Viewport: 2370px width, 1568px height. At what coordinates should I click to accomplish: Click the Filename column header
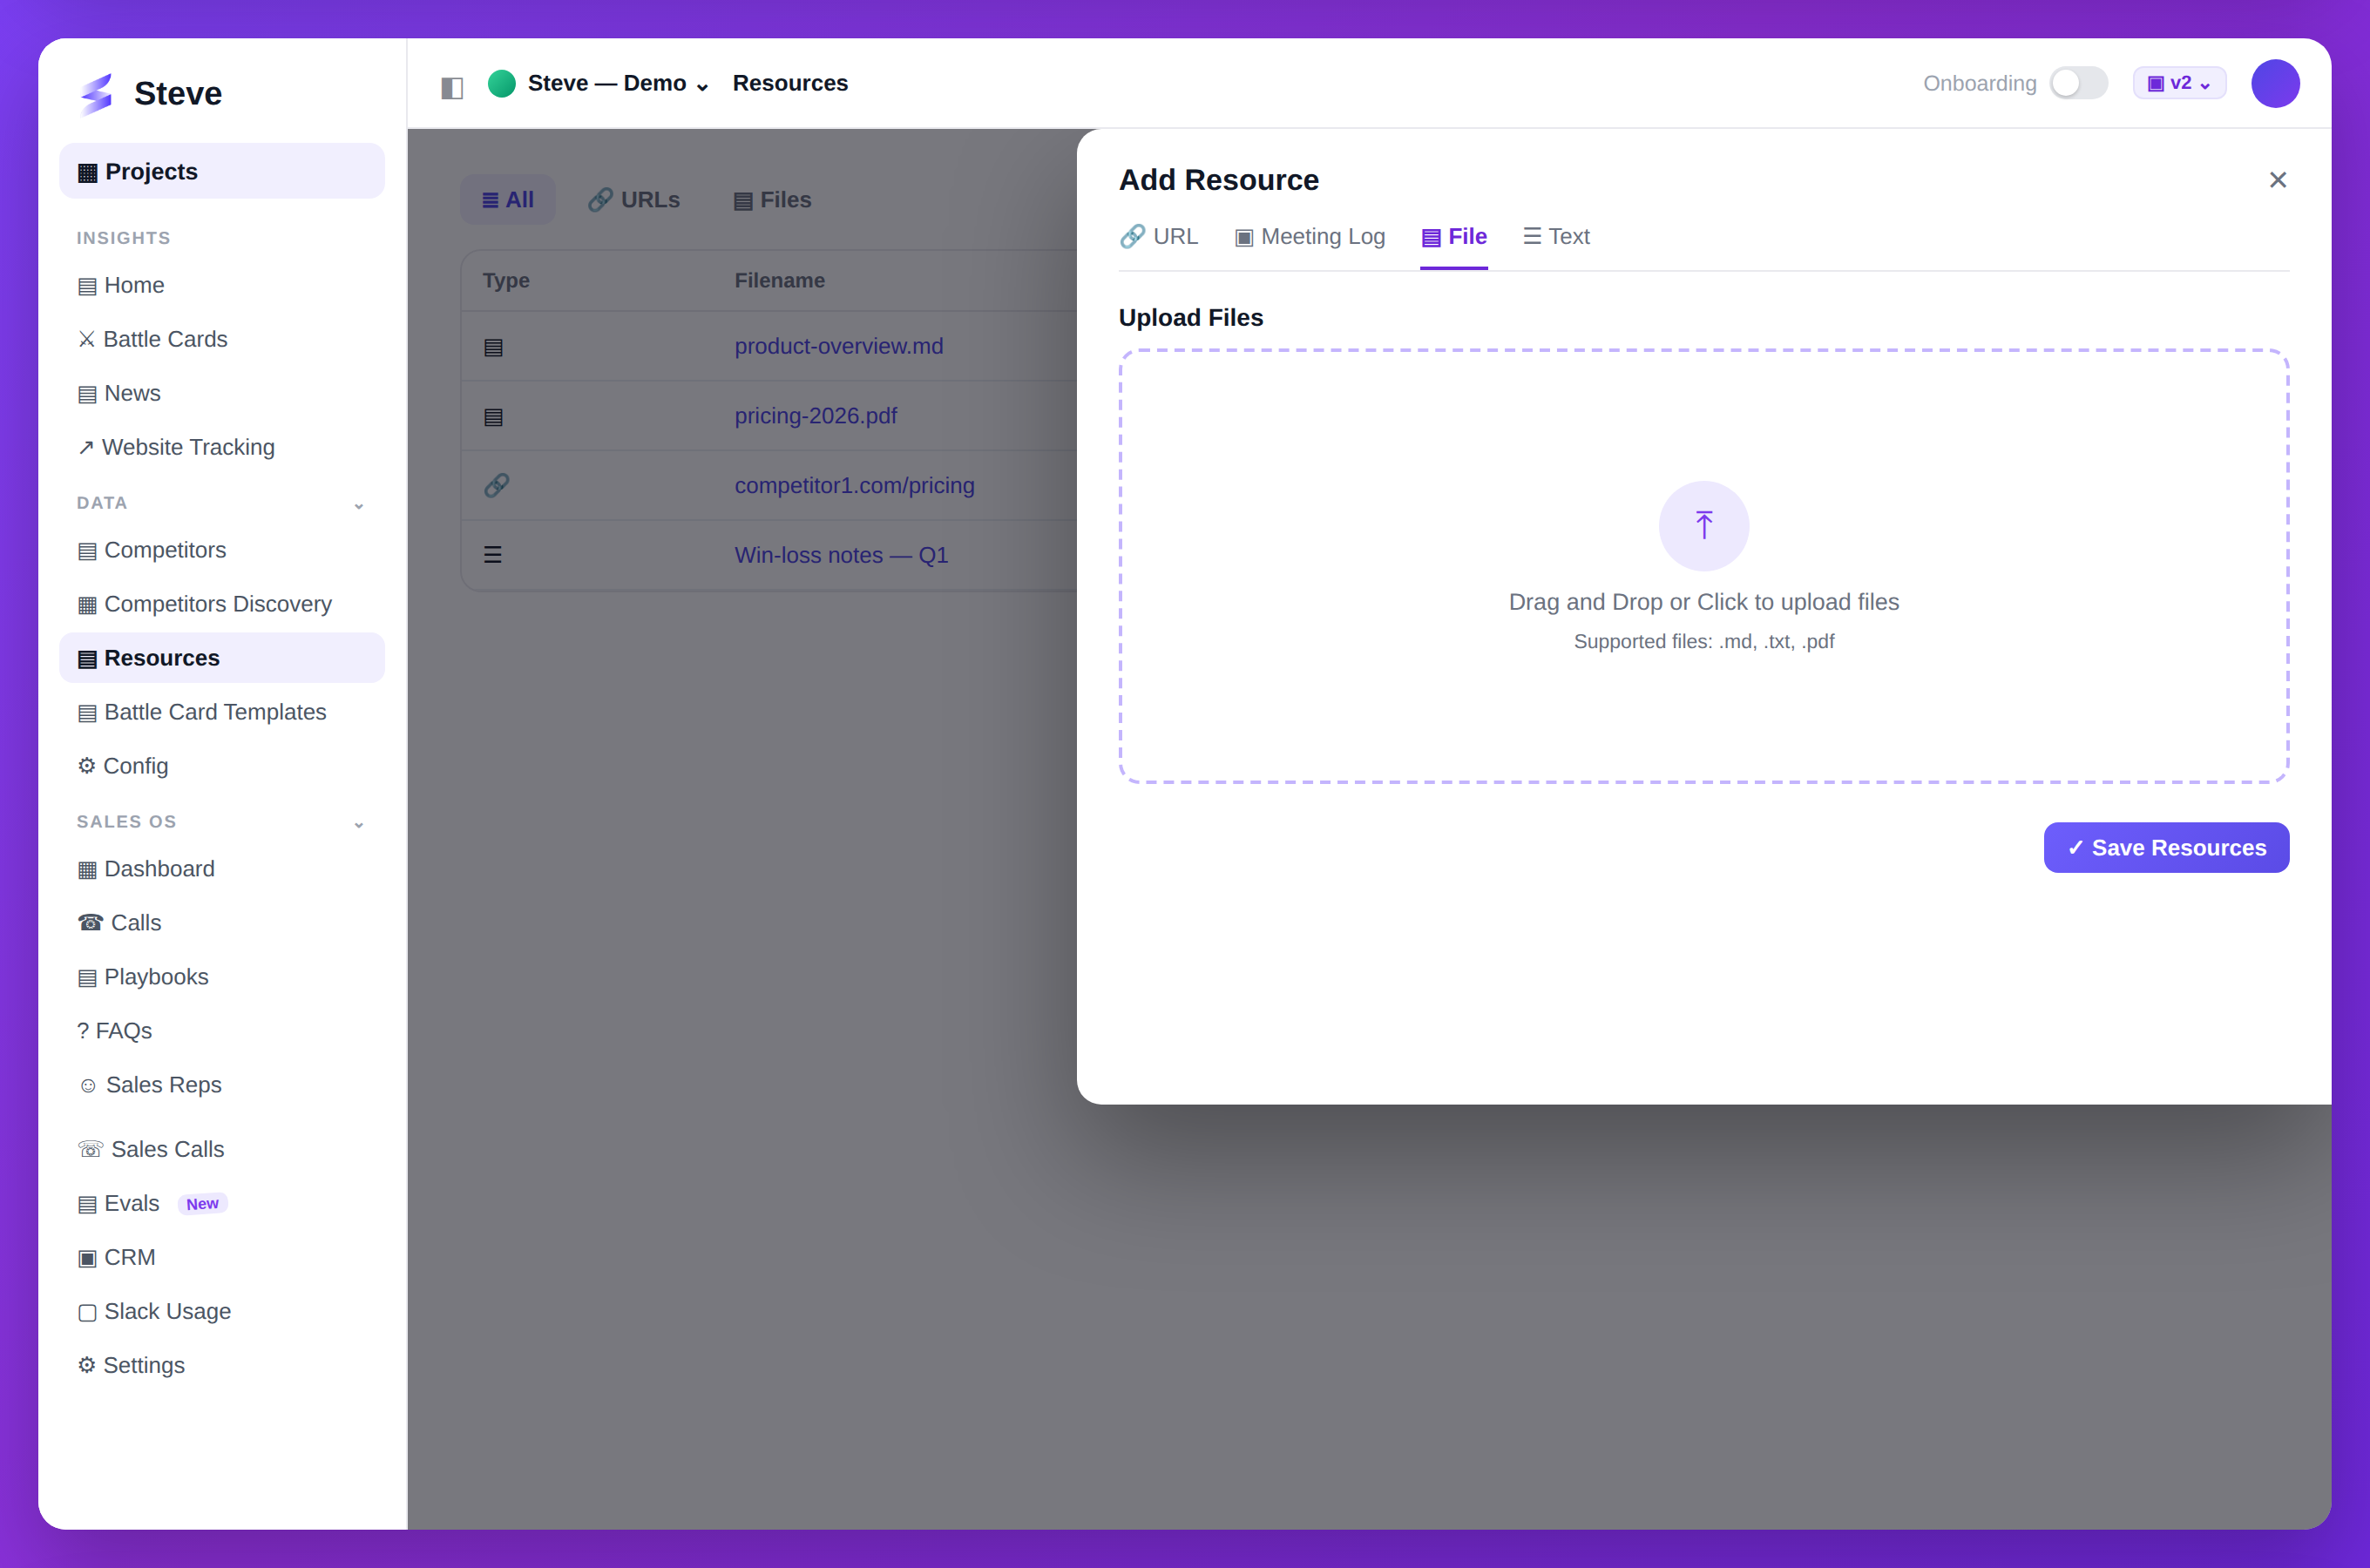pos(779,281)
